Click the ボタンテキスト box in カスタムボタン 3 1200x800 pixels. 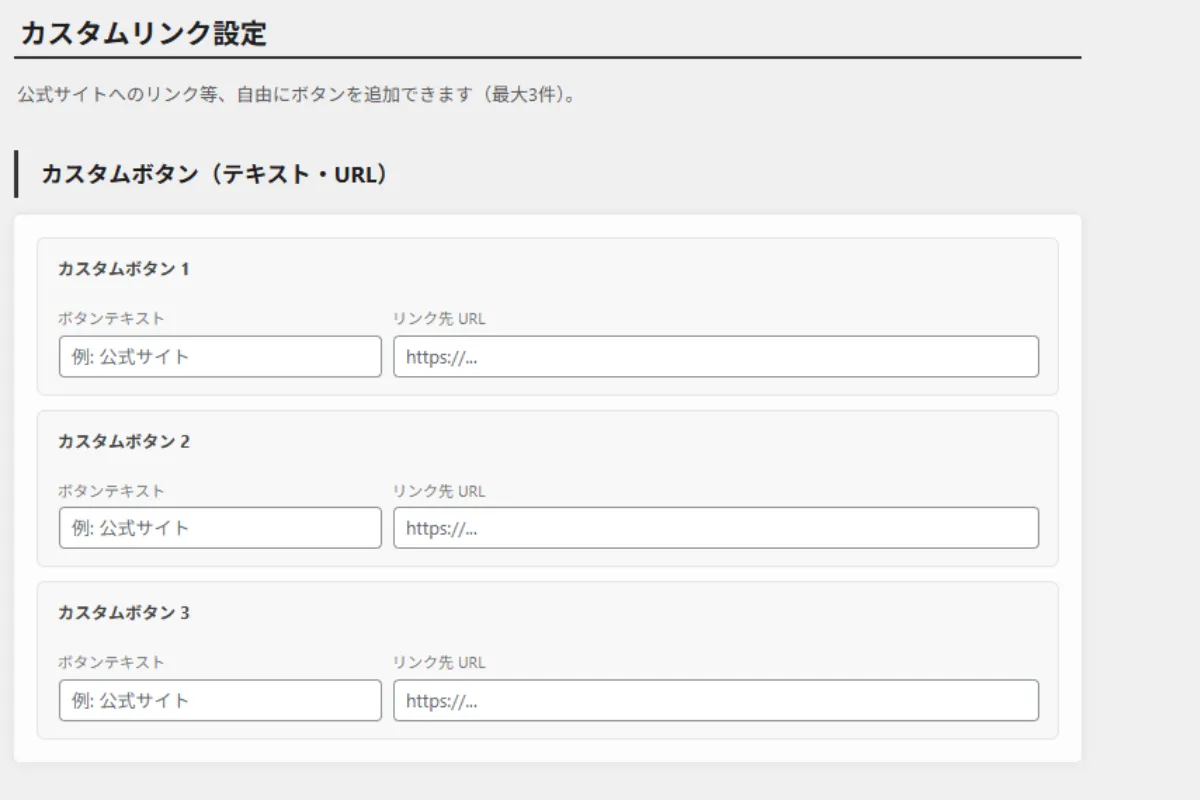(220, 700)
